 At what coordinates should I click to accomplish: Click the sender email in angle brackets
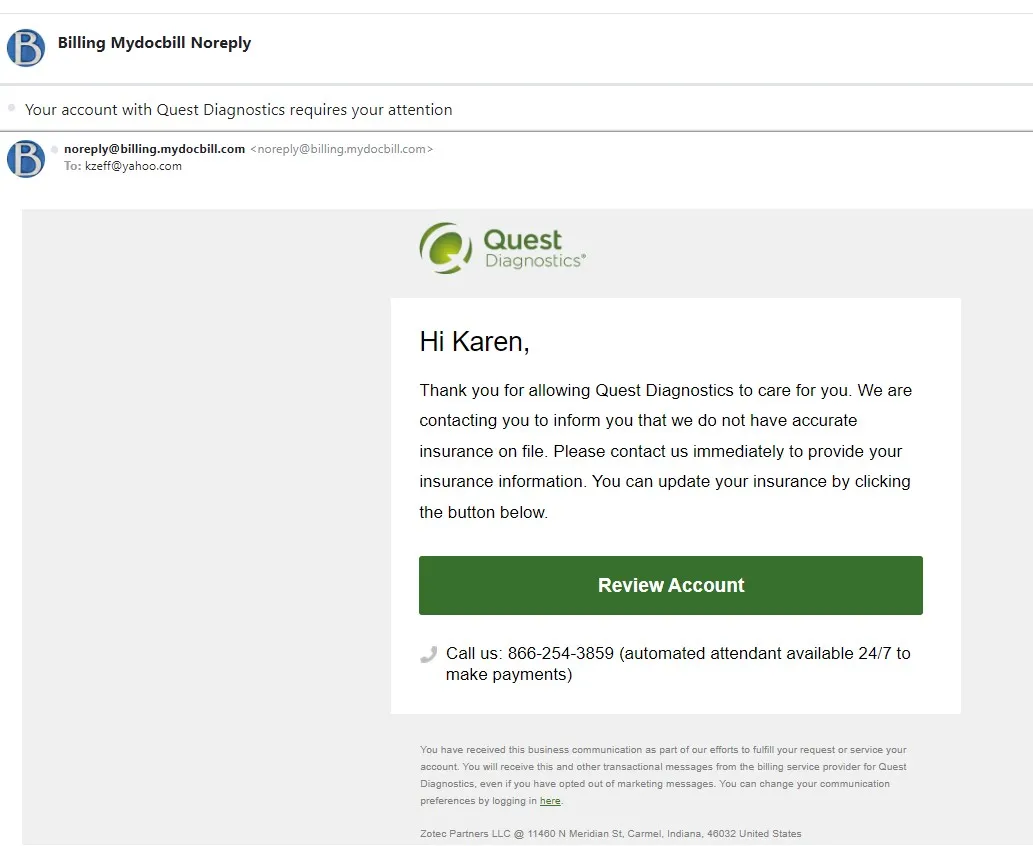341,149
